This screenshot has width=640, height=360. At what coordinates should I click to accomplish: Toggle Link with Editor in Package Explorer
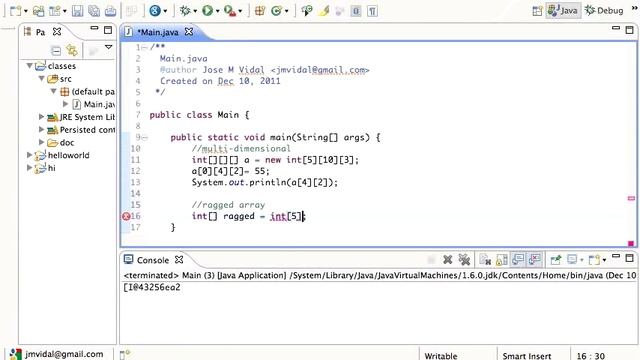72,50
